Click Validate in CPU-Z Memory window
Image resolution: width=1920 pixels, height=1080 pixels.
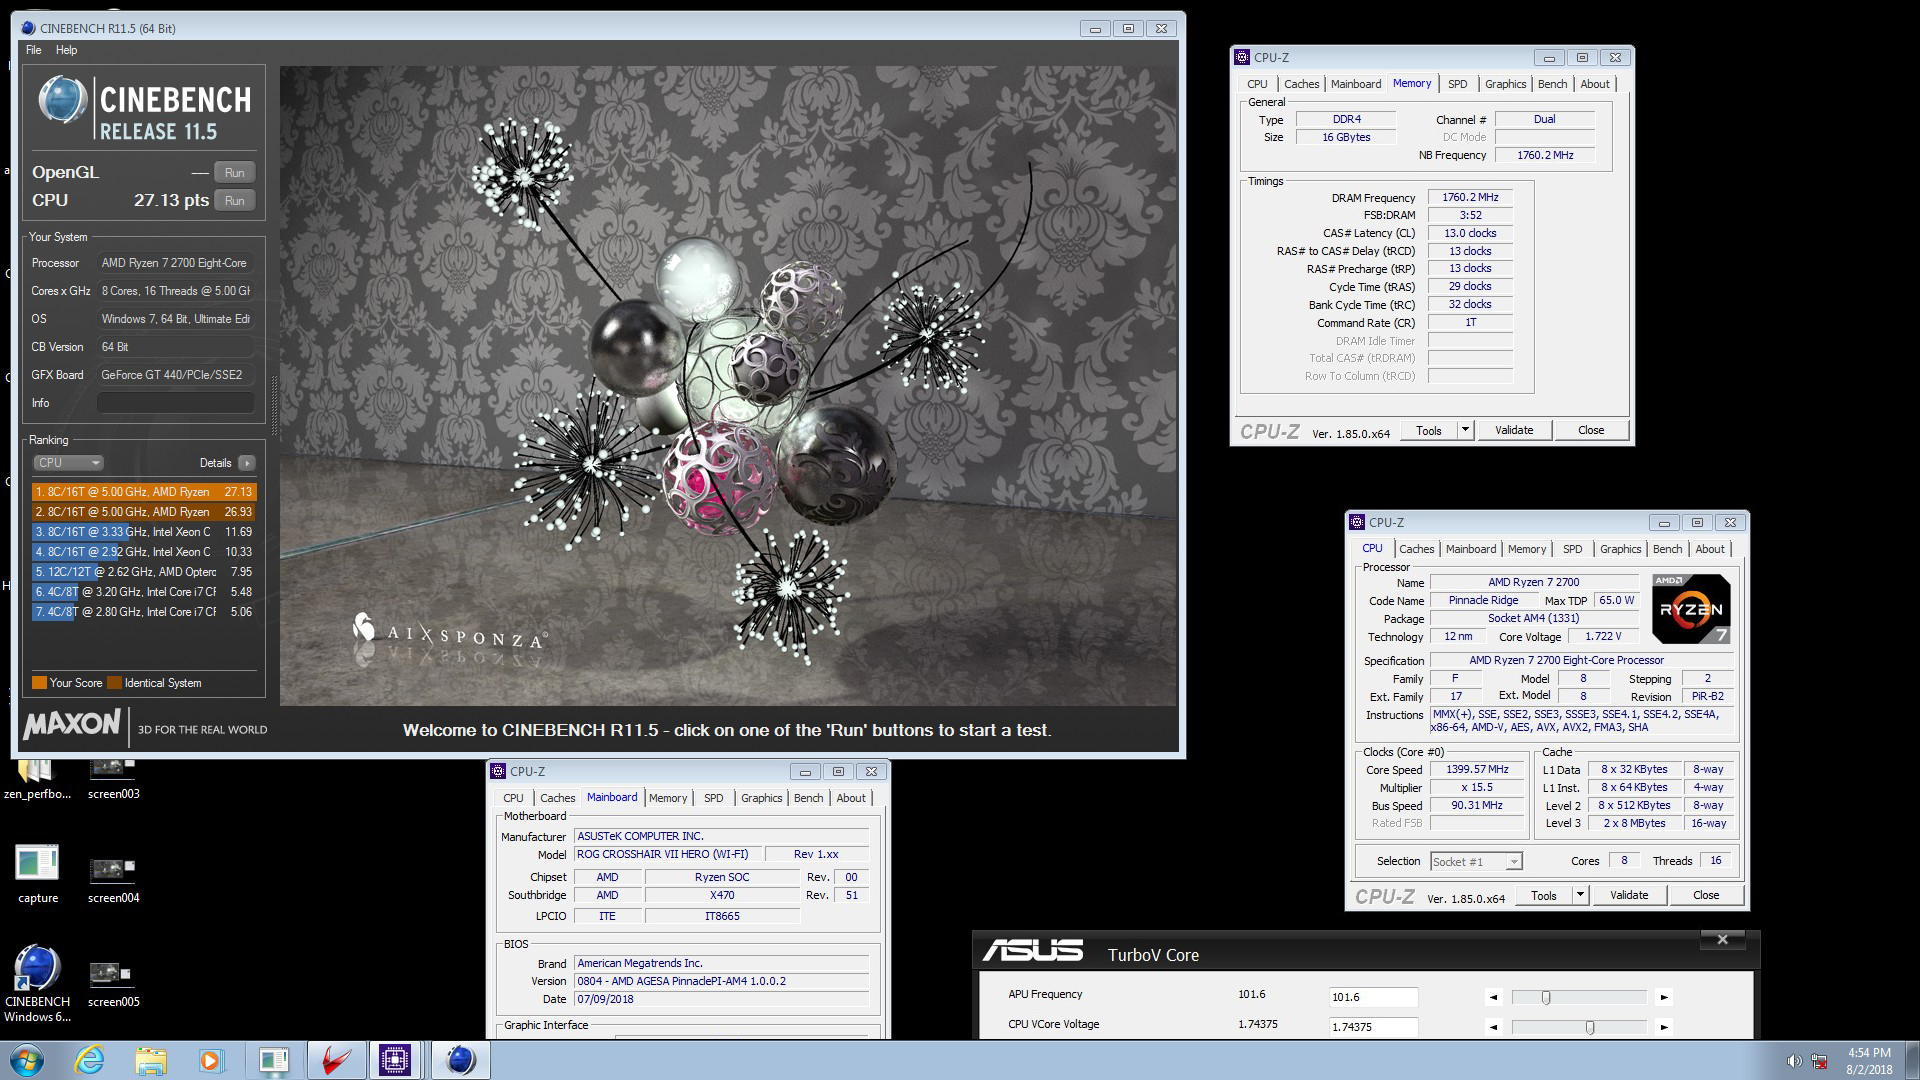(x=1514, y=430)
